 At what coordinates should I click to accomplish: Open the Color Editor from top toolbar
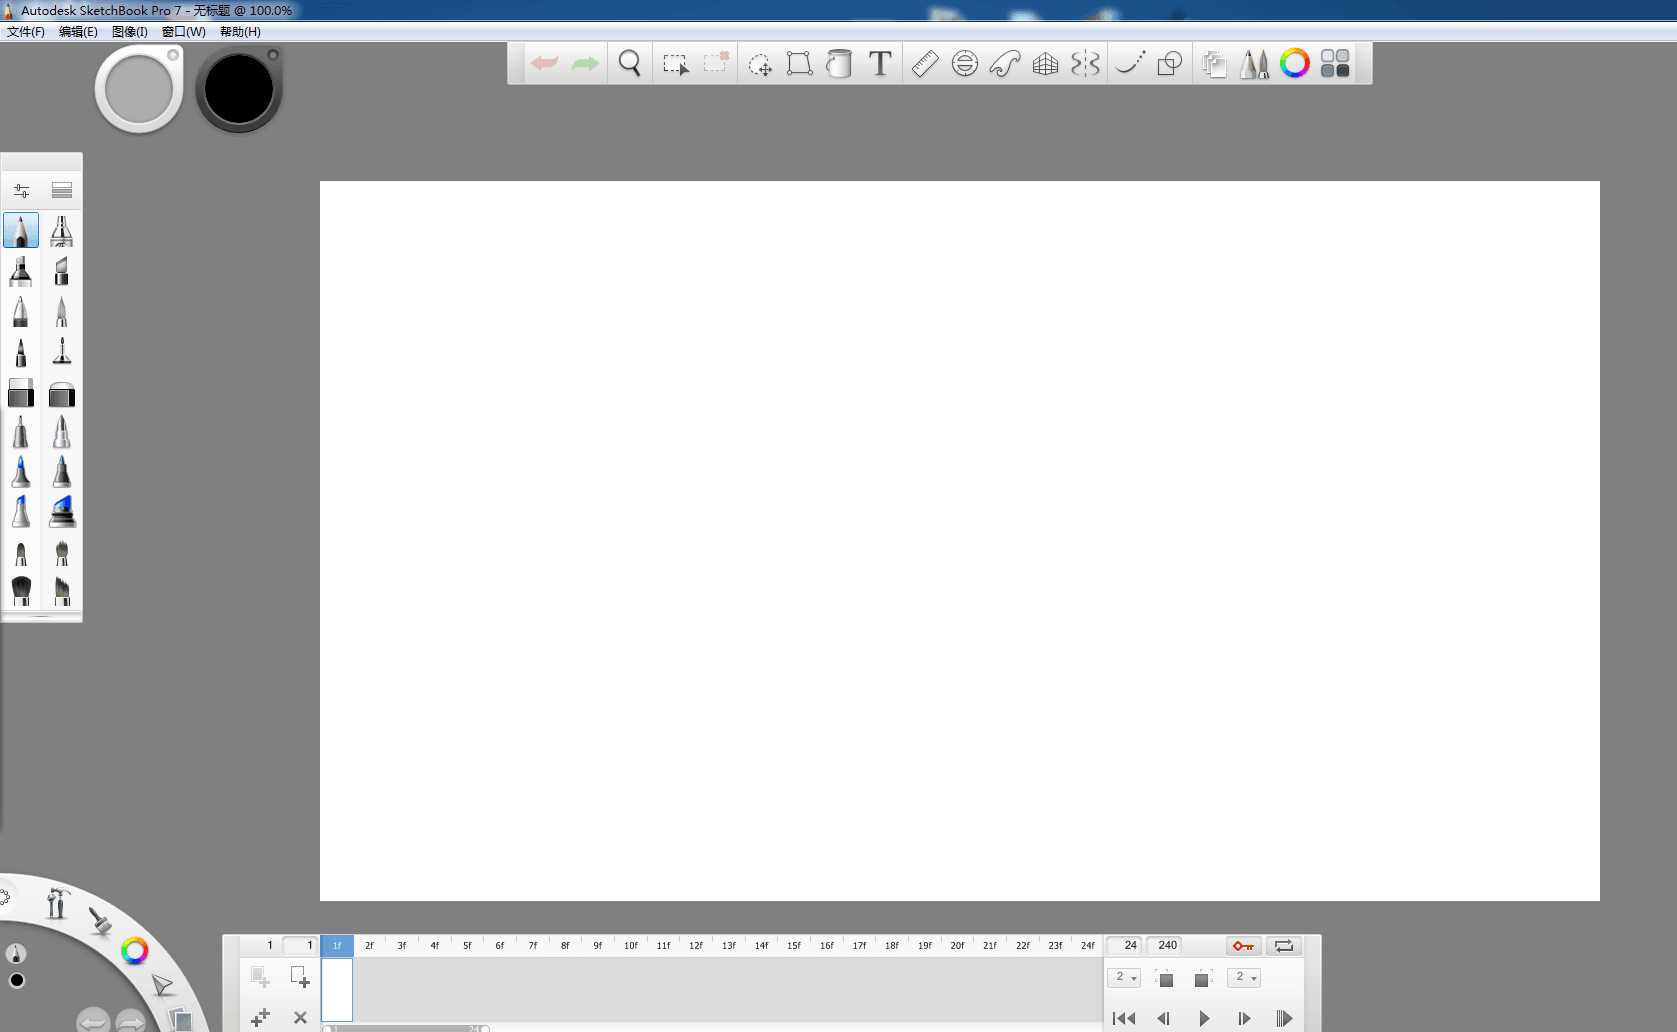[x=1295, y=63]
